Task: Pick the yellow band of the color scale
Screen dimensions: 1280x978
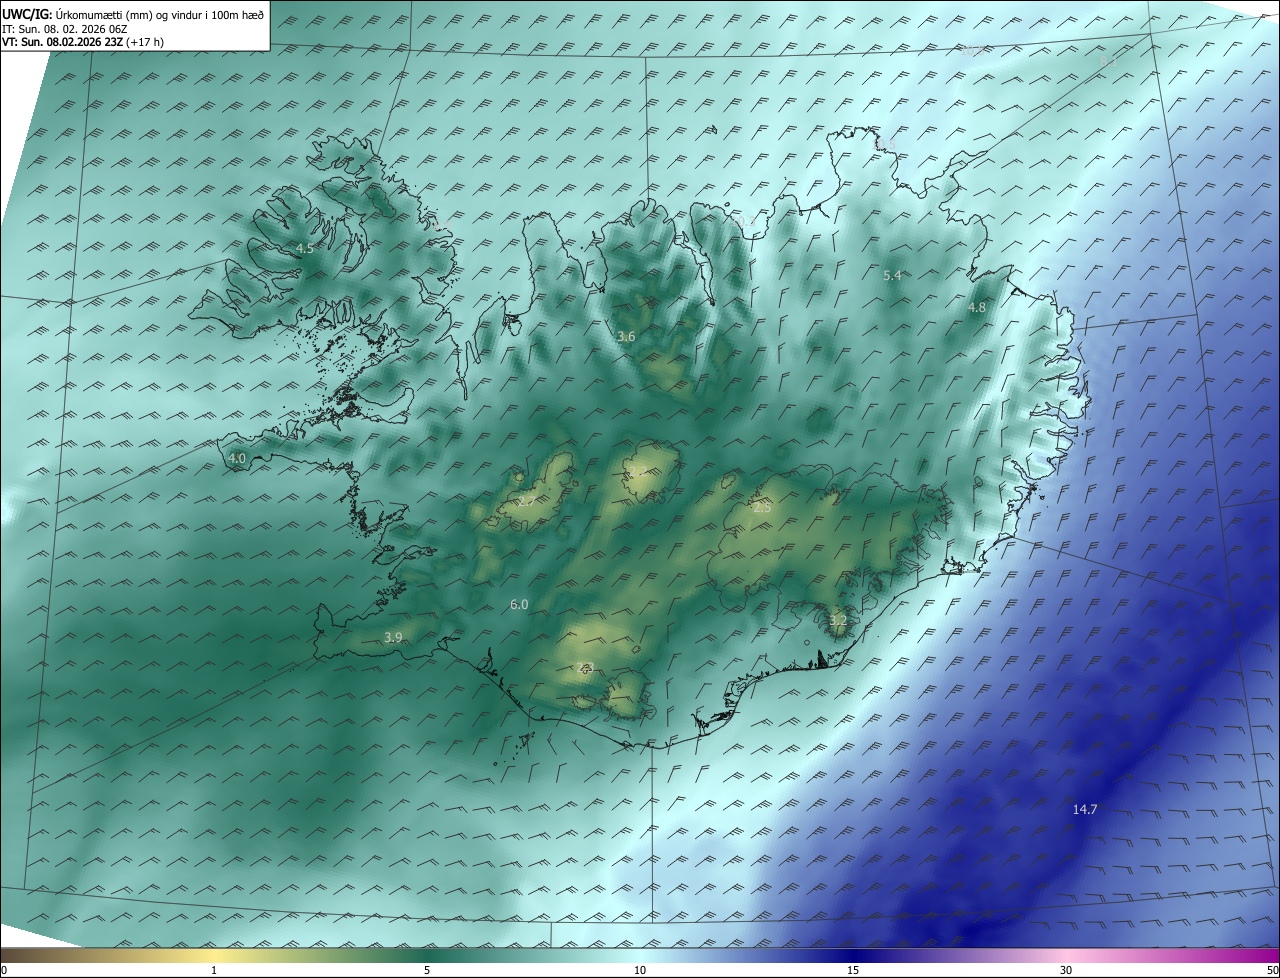Action: coord(214,955)
